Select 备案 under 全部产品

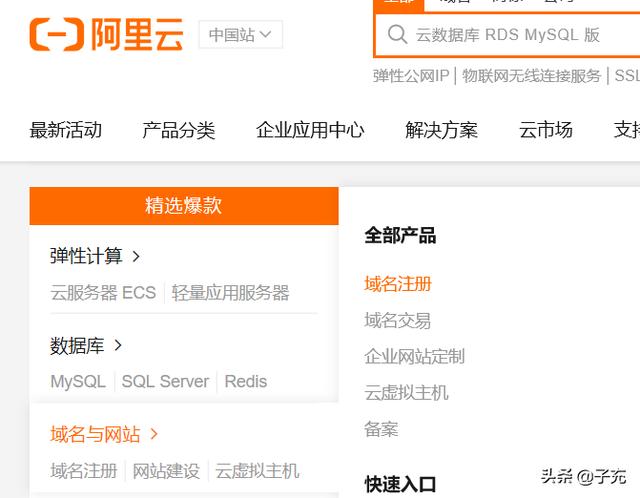pyautogui.click(x=381, y=429)
